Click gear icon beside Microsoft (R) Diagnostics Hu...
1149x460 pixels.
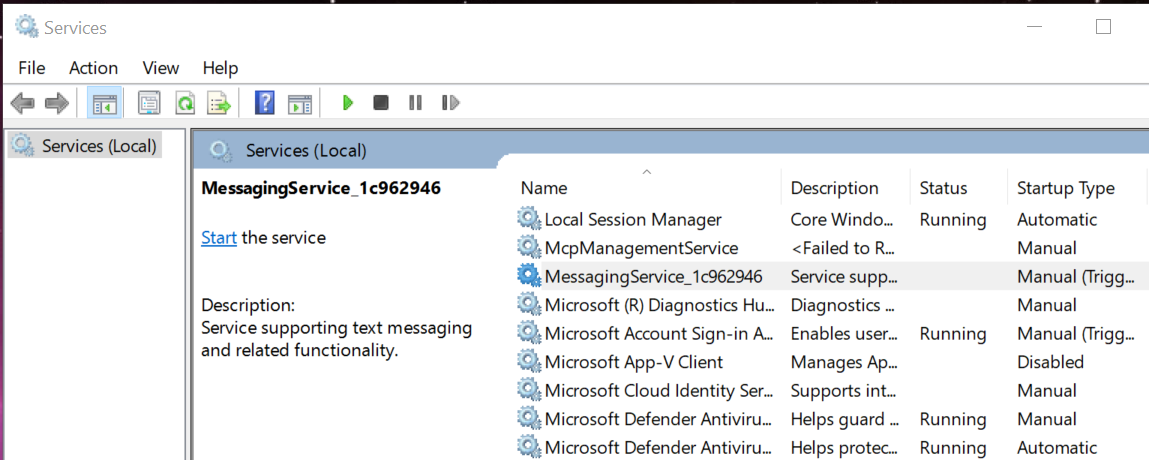click(528, 305)
